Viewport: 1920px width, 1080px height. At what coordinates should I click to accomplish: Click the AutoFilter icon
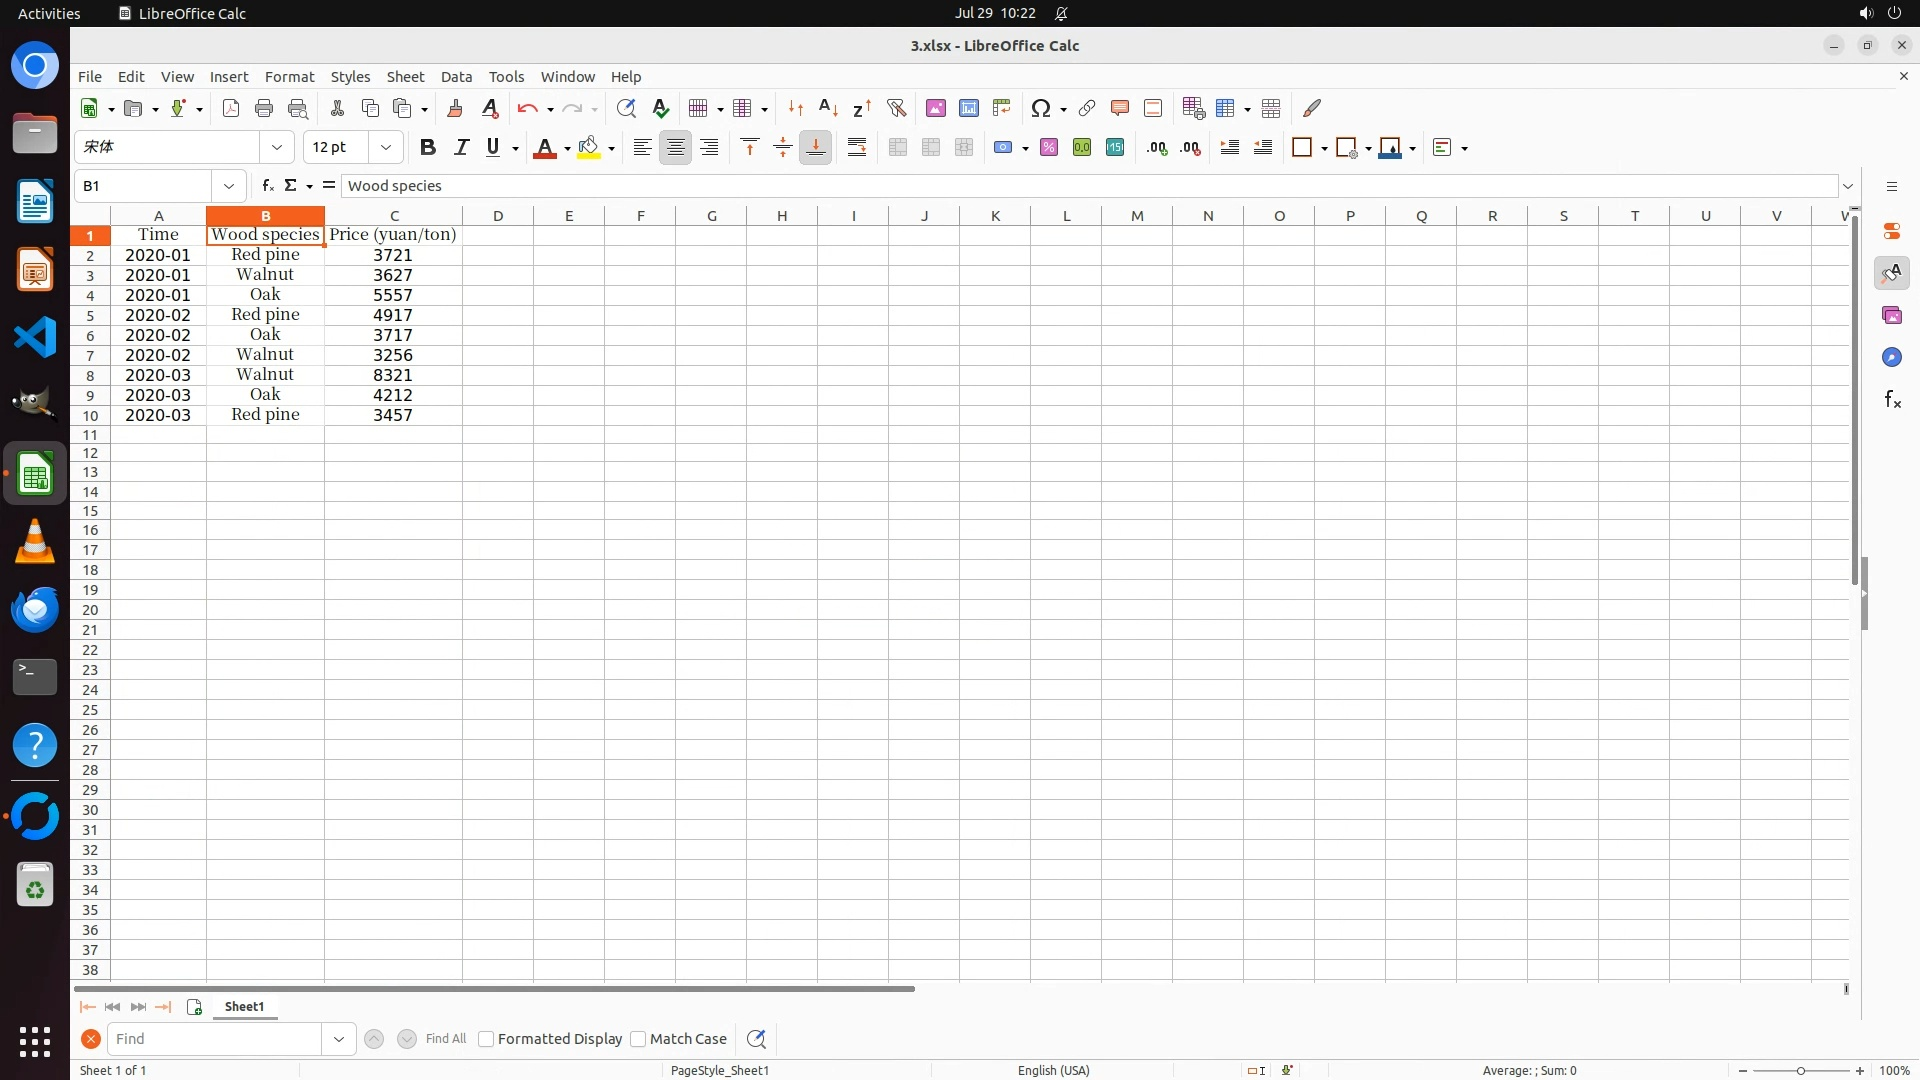[x=896, y=108]
